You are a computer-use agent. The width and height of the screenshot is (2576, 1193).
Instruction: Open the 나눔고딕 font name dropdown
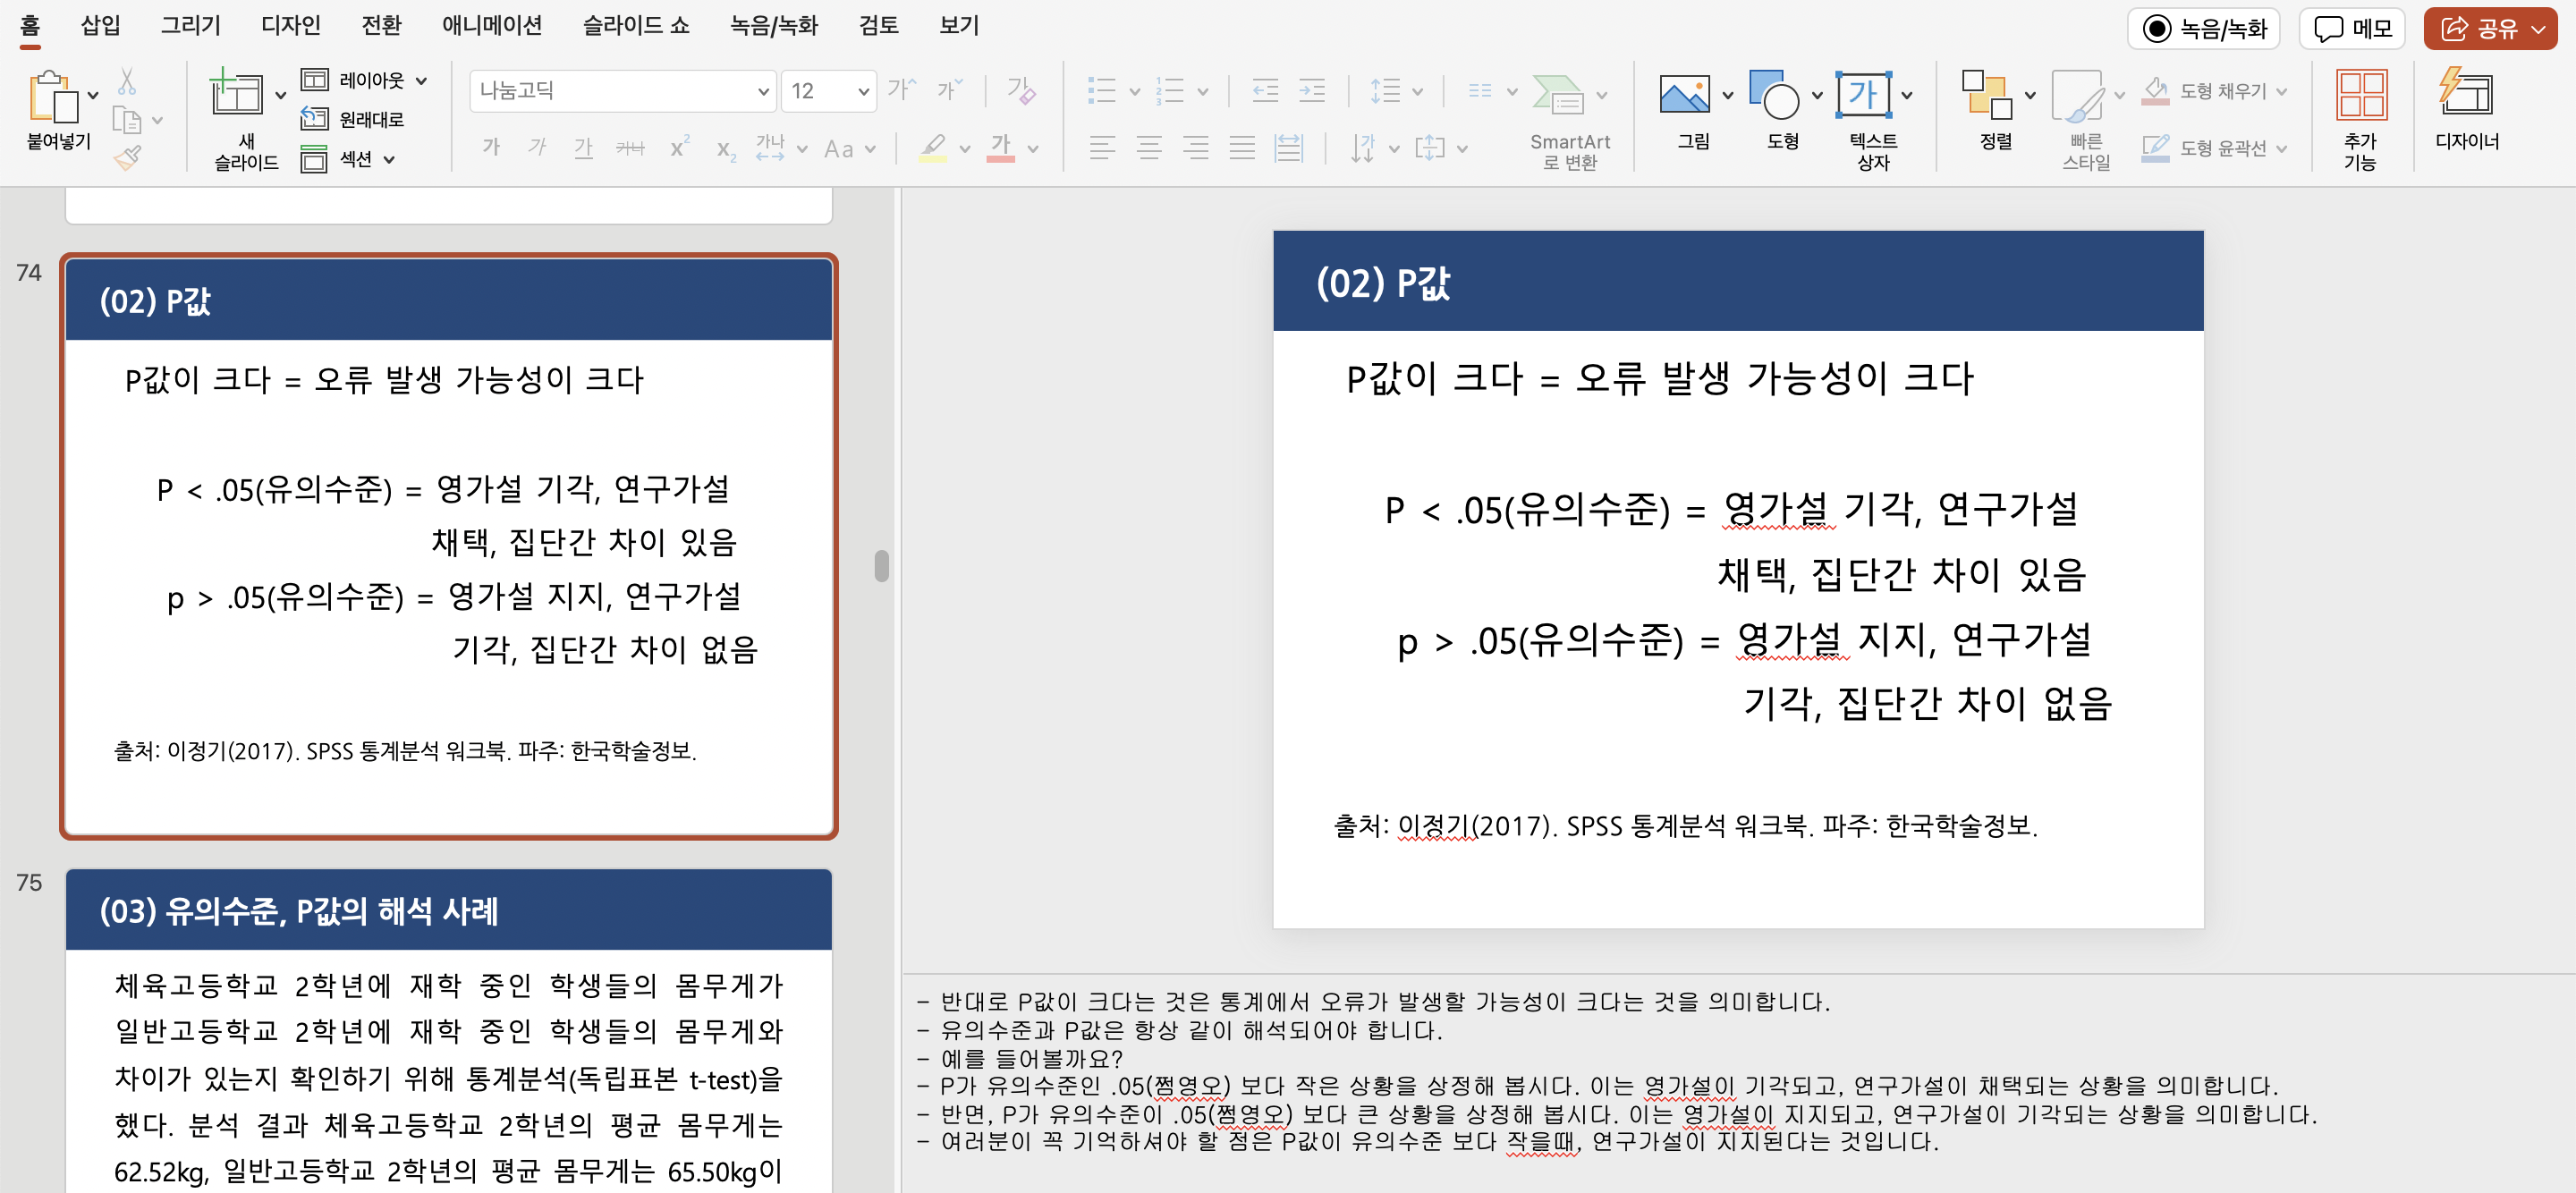pyautogui.click(x=763, y=91)
